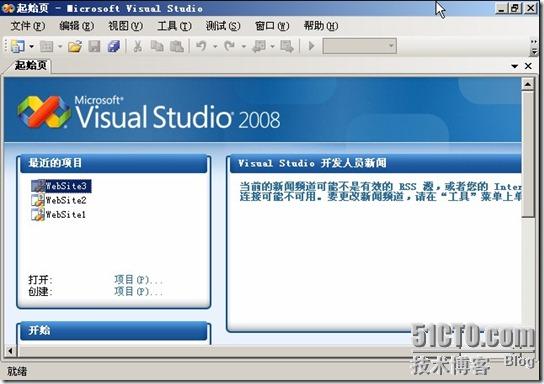The width and height of the screenshot is (544, 384).
Task: Open recent project WebSite1
Action: pyautogui.click(x=66, y=214)
